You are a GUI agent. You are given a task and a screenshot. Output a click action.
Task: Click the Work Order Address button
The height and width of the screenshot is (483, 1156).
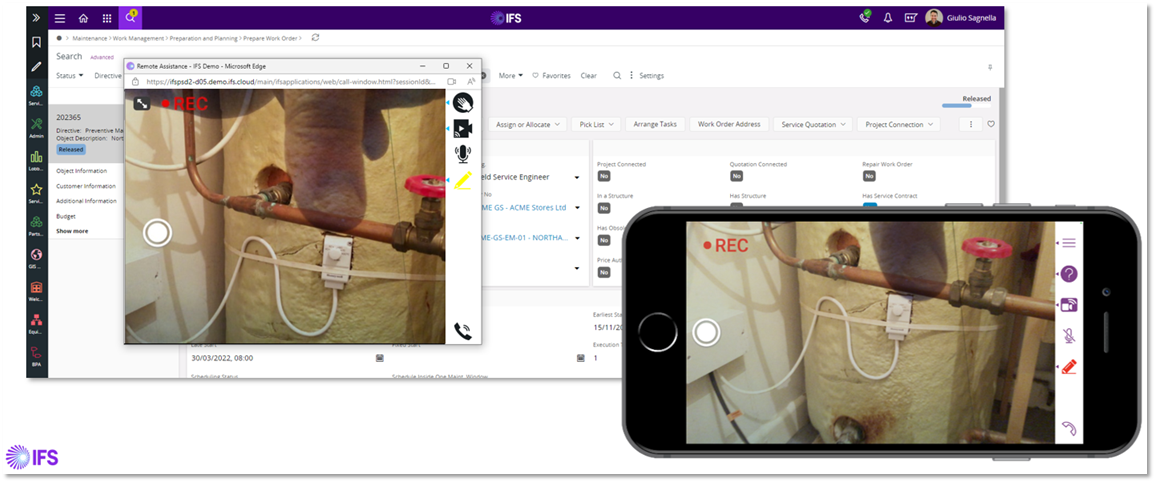point(729,124)
